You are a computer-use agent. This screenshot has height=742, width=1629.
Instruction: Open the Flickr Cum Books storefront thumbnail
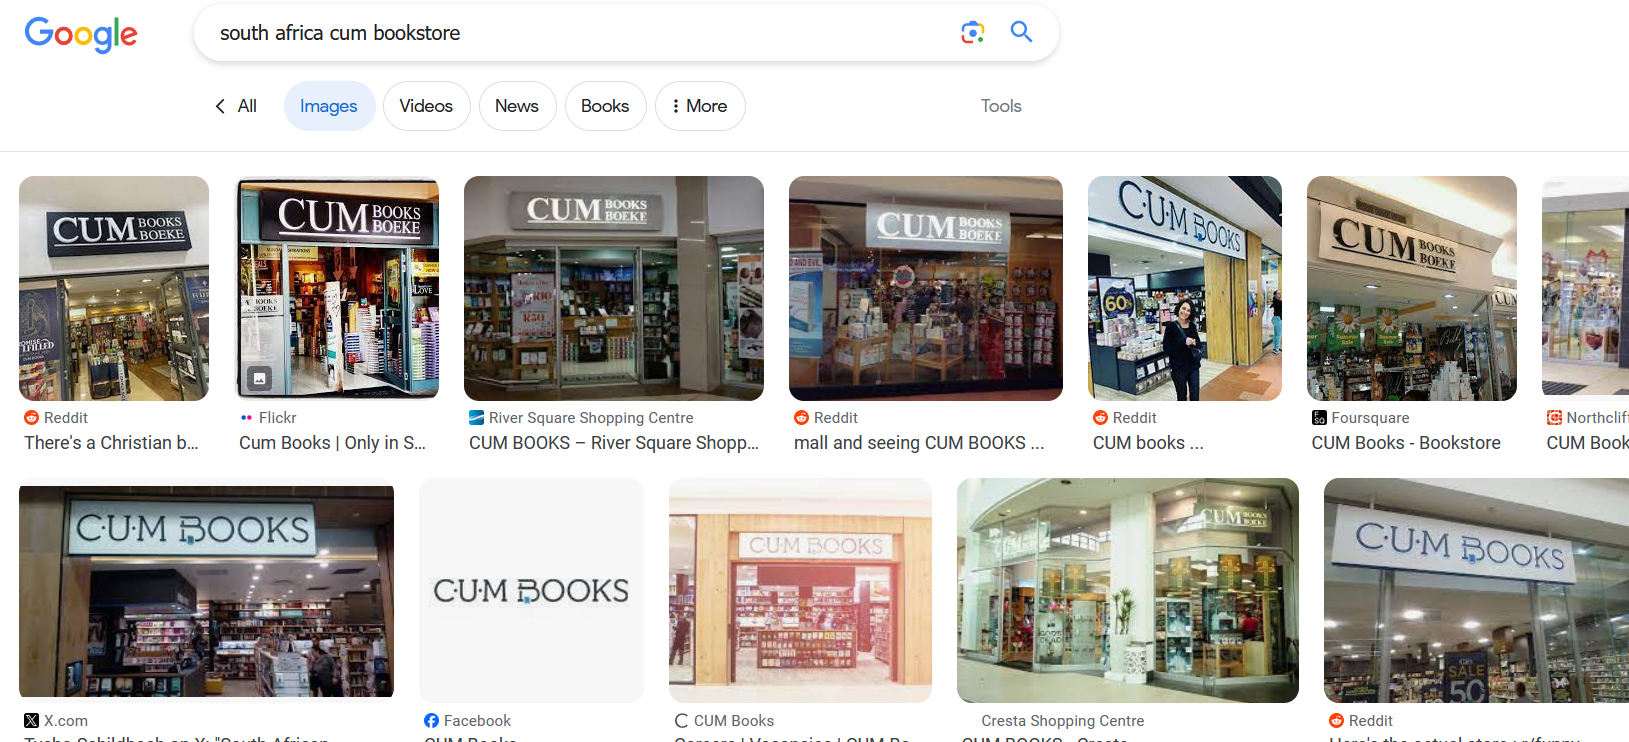tap(338, 288)
